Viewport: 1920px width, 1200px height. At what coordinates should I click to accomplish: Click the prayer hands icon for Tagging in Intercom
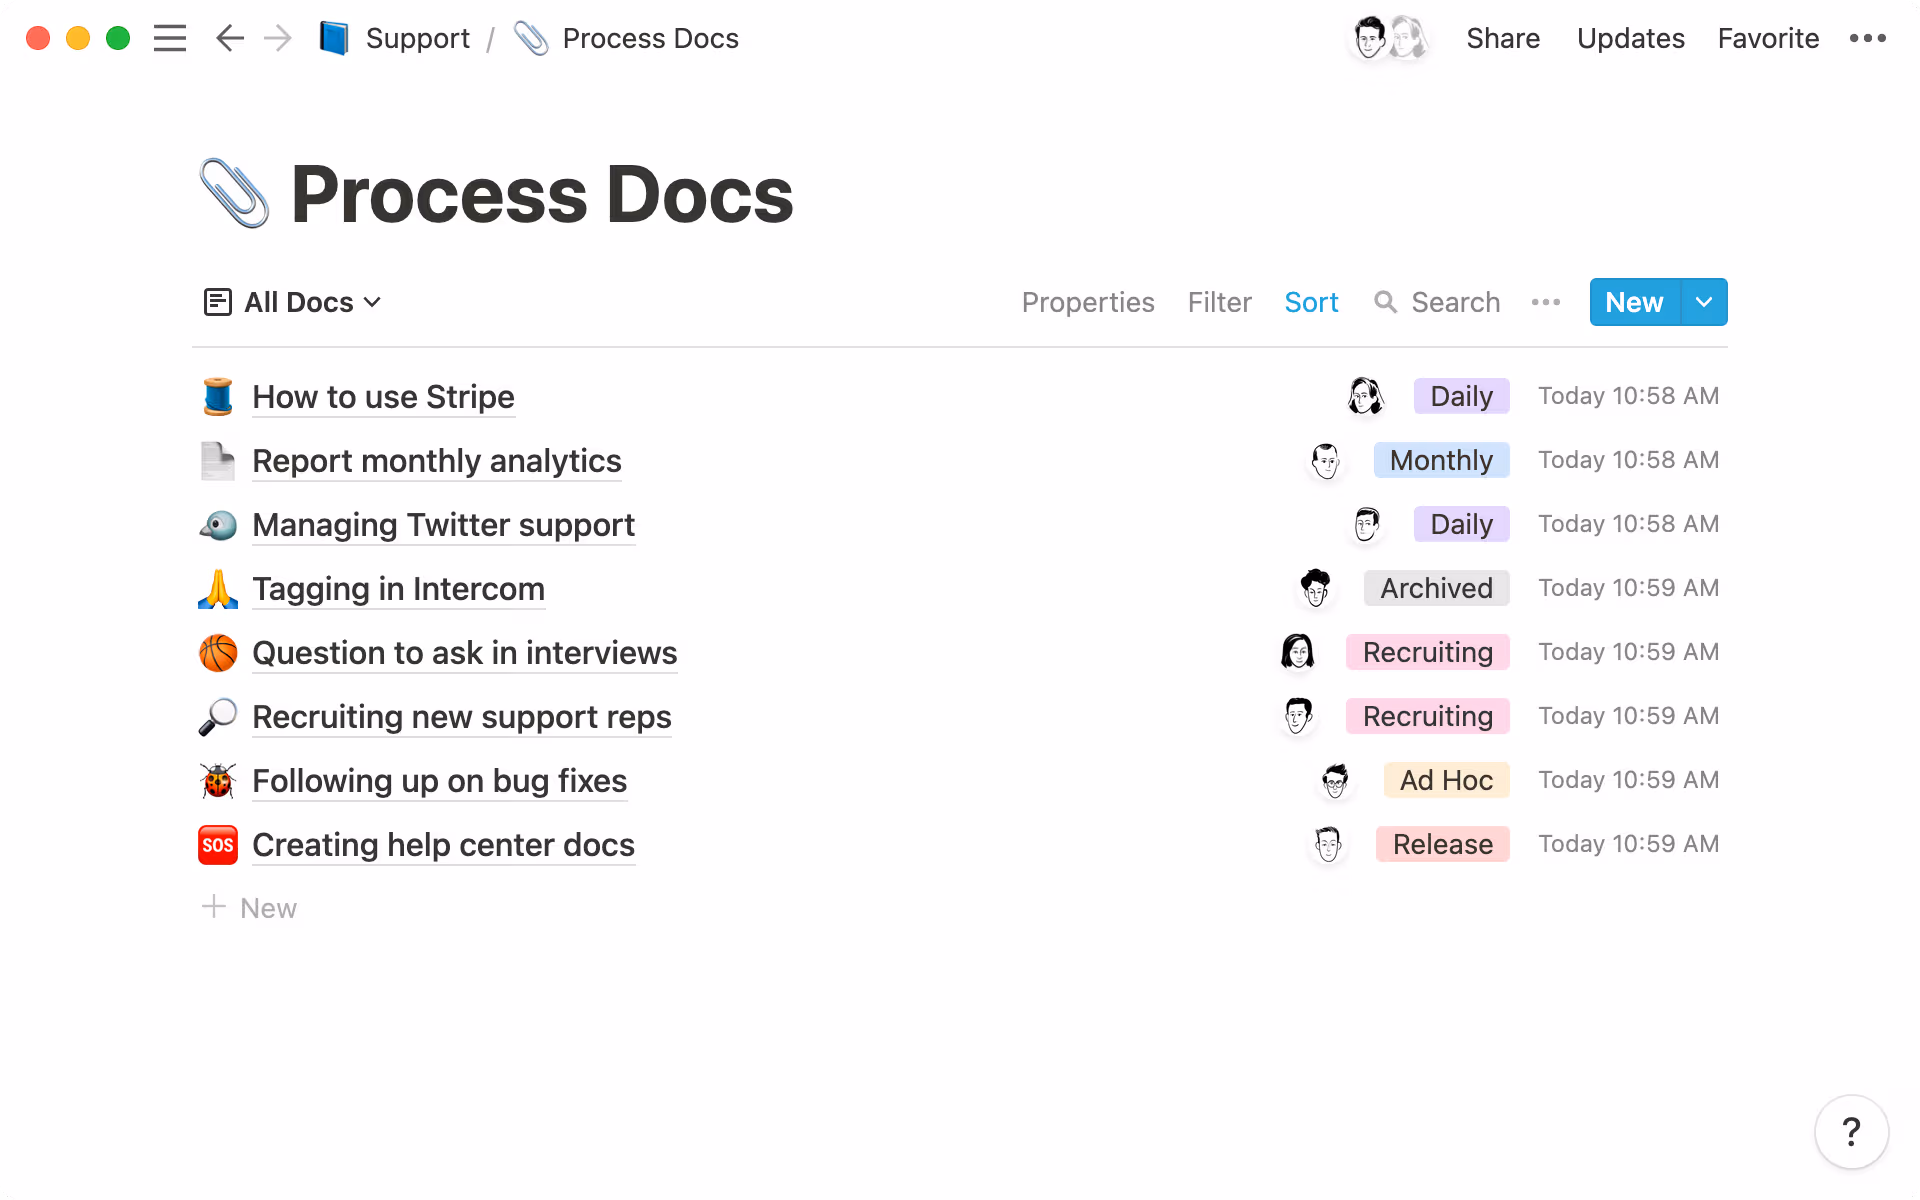click(x=217, y=588)
